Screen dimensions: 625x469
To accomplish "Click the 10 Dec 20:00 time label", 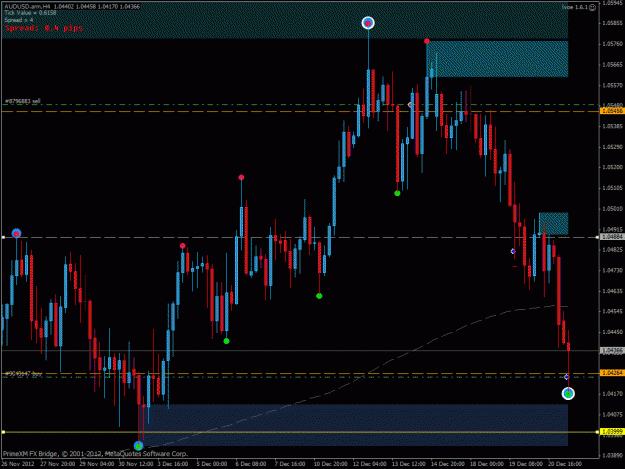I will pos(330,464).
